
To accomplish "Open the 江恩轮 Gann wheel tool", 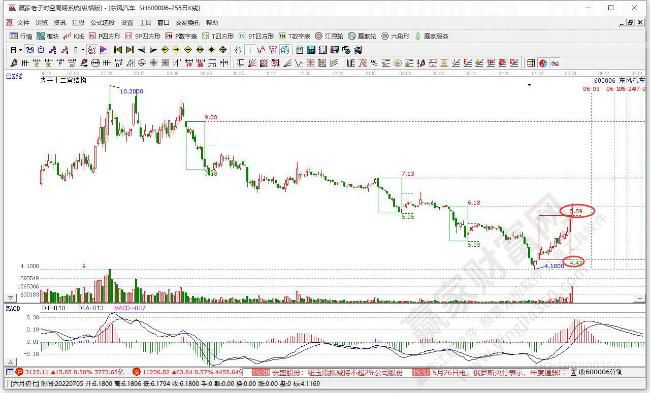I will point(329,36).
